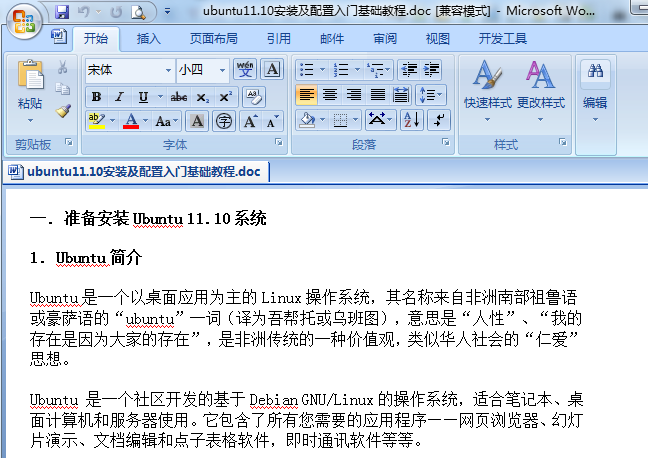The width and height of the screenshot is (648, 458).
Task: Switch to the 引用 tab
Action: (x=279, y=38)
